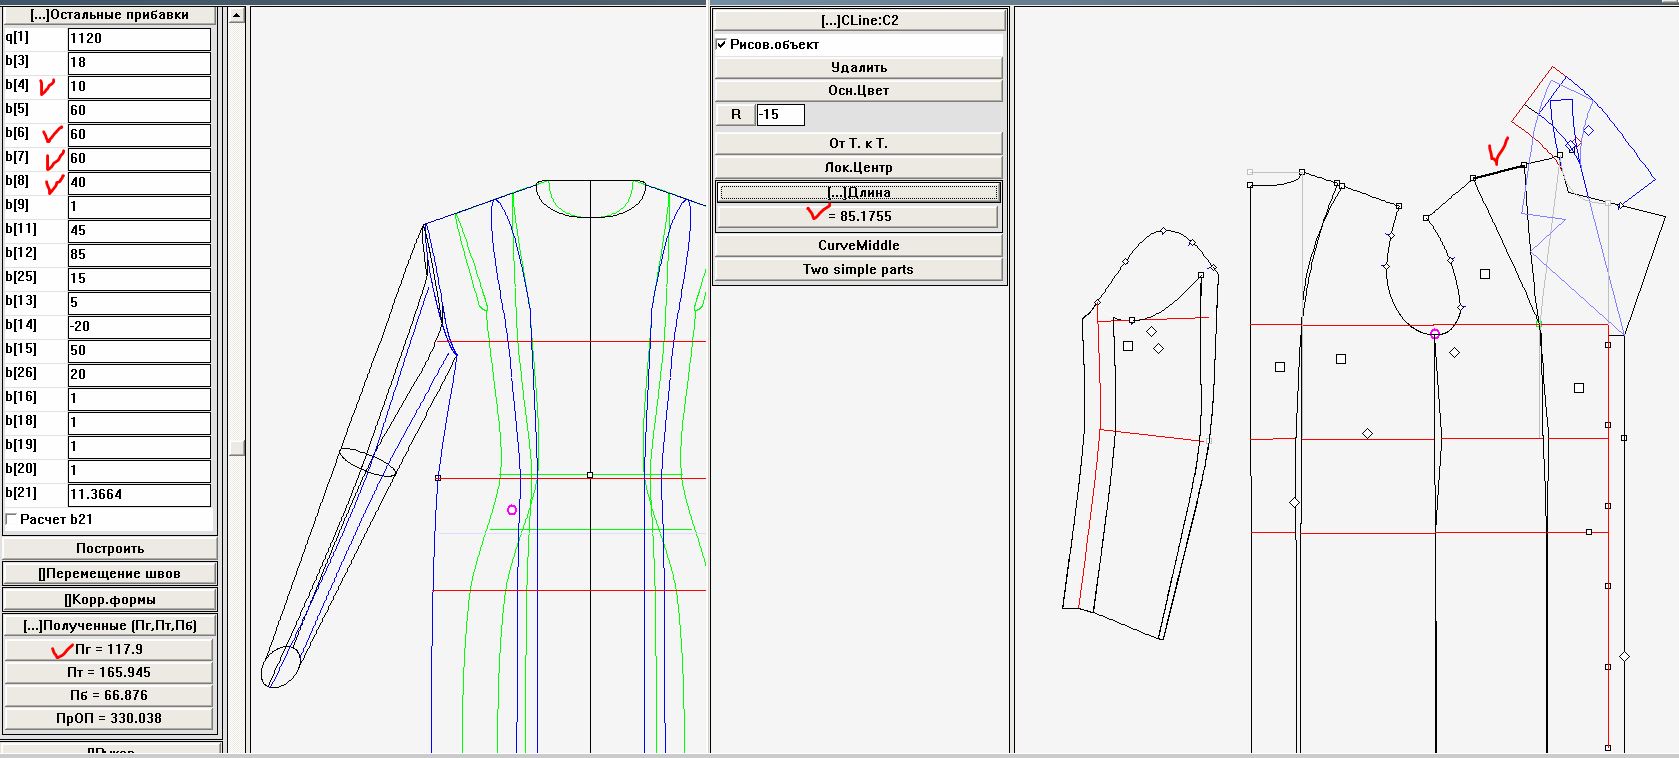
Task: Collapse the Длина section
Action: pos(858,192)
